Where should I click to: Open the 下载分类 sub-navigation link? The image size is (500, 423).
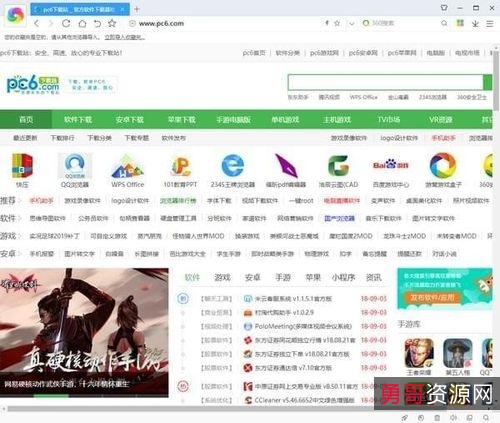coord(99,138)
